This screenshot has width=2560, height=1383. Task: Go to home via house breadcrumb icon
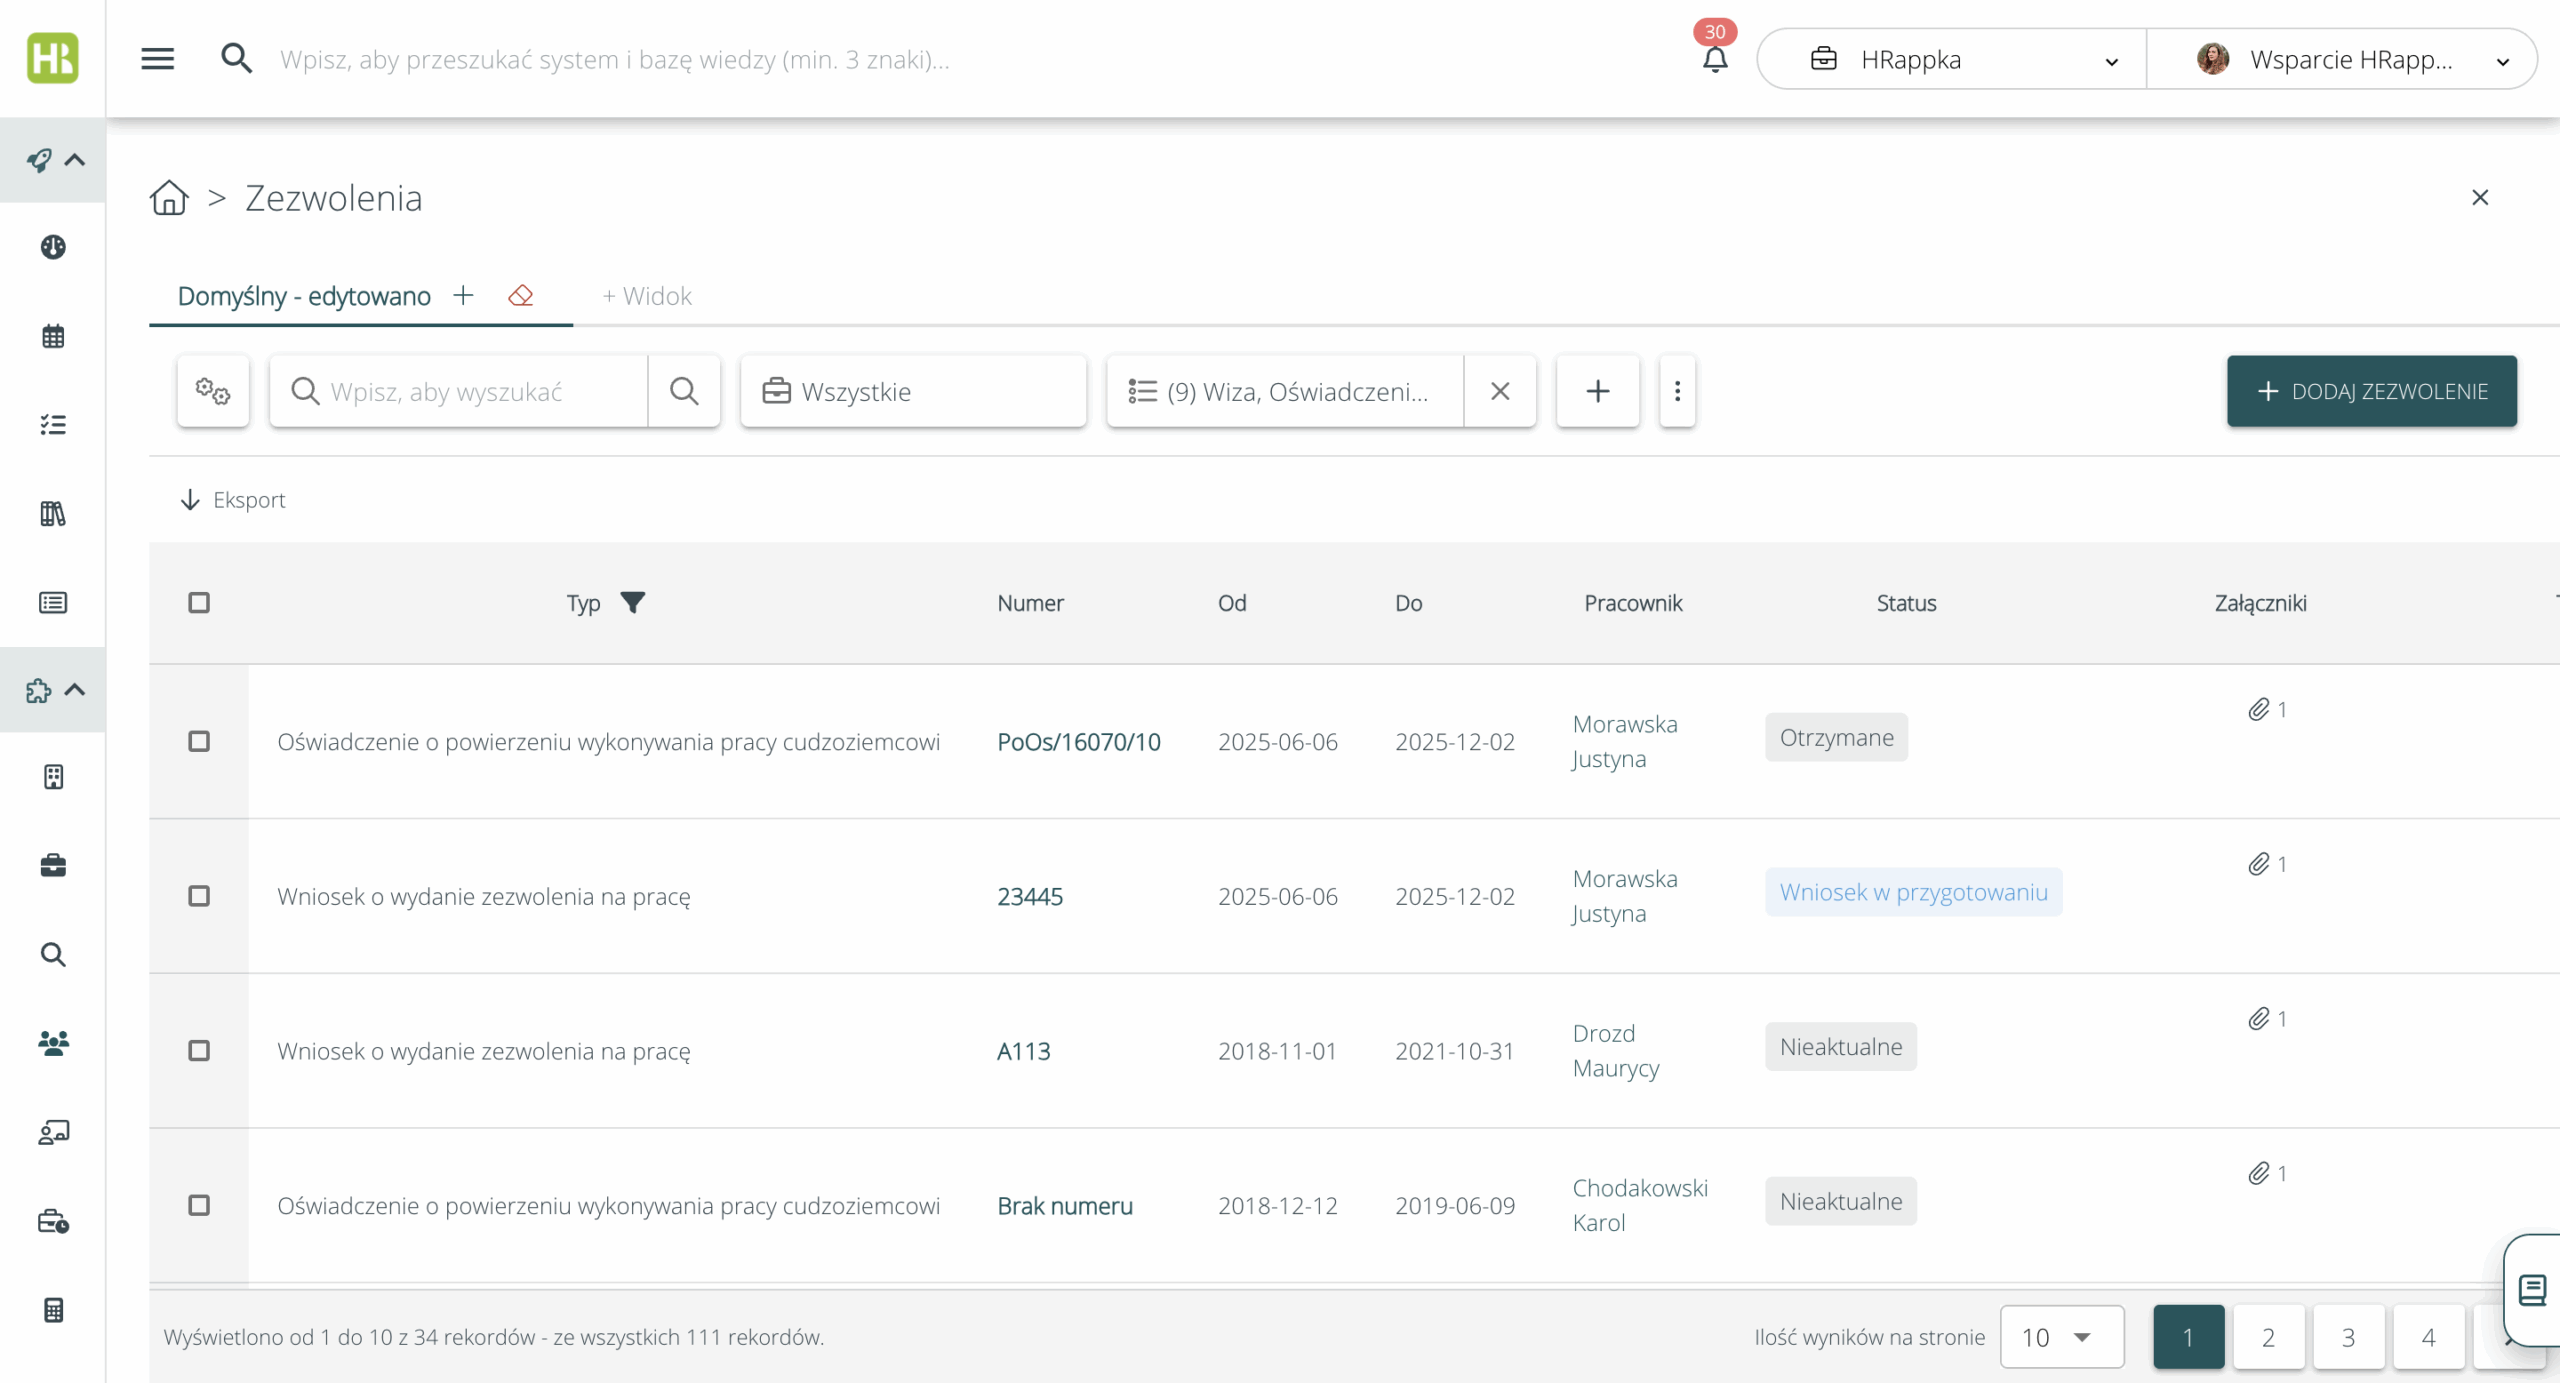(x=169, y=198)
